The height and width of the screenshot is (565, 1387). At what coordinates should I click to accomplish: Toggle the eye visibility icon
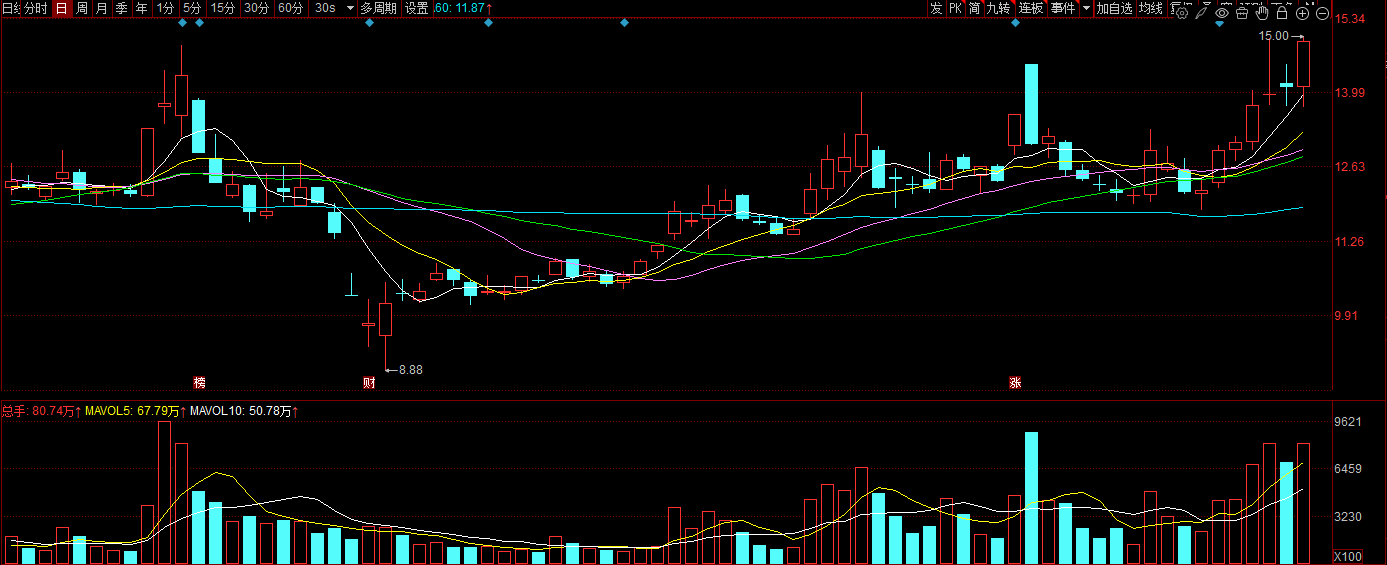coord(1222,13)
